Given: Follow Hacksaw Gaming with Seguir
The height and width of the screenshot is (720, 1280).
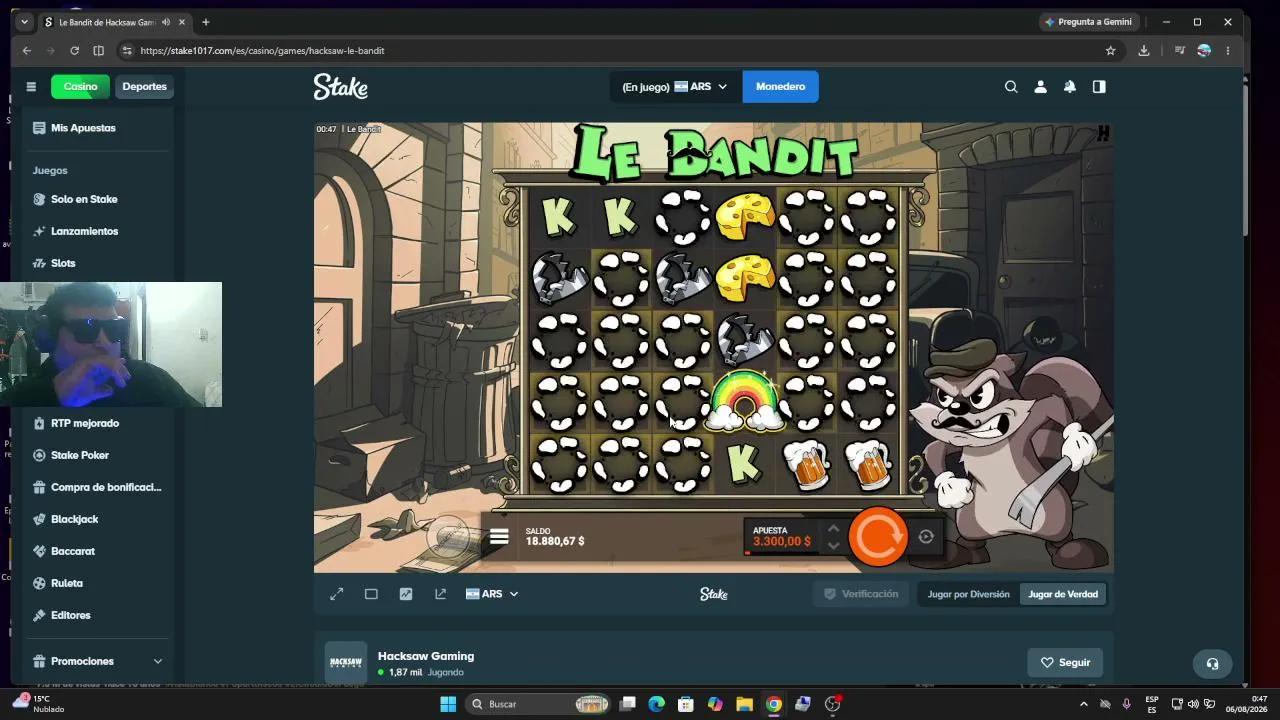Looking at the screenshot, I should click(1065, 662).
